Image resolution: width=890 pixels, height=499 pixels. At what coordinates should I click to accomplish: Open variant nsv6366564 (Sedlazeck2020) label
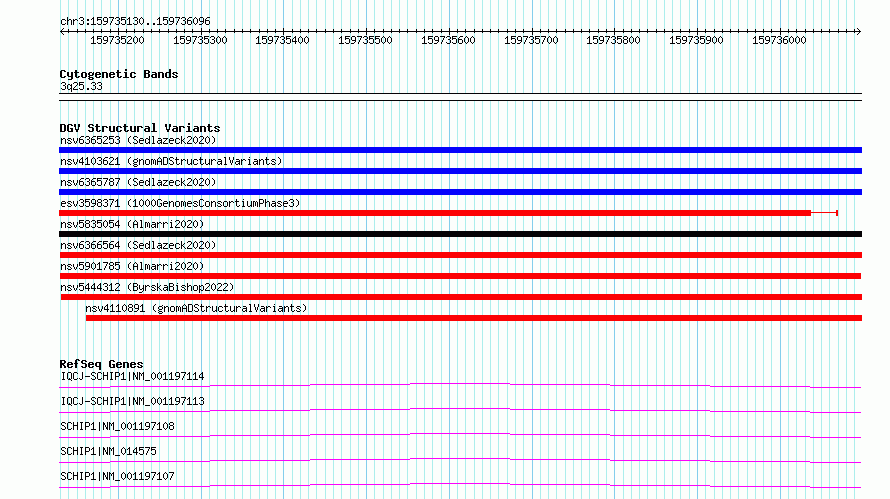138,245
